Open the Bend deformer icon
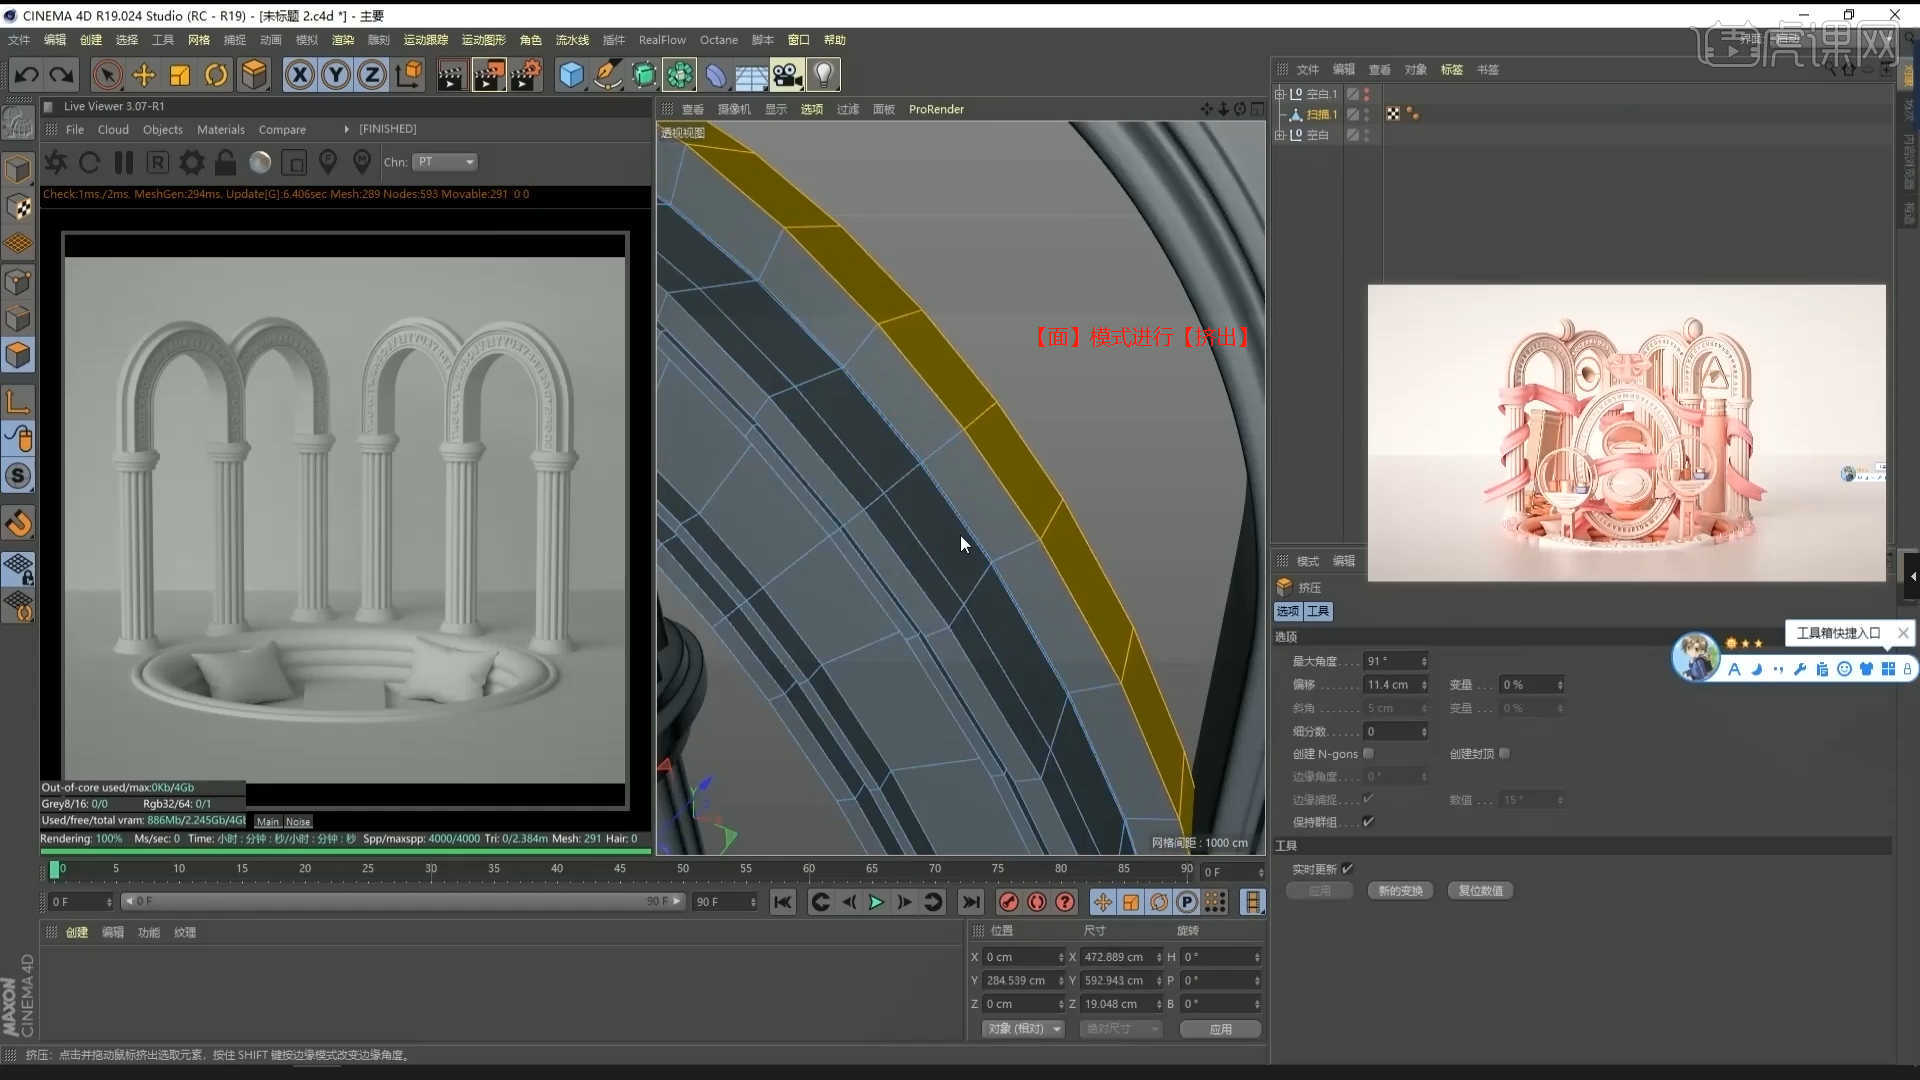The height and width of the screenshot is (1080, 1920). (x=716, y=75)
